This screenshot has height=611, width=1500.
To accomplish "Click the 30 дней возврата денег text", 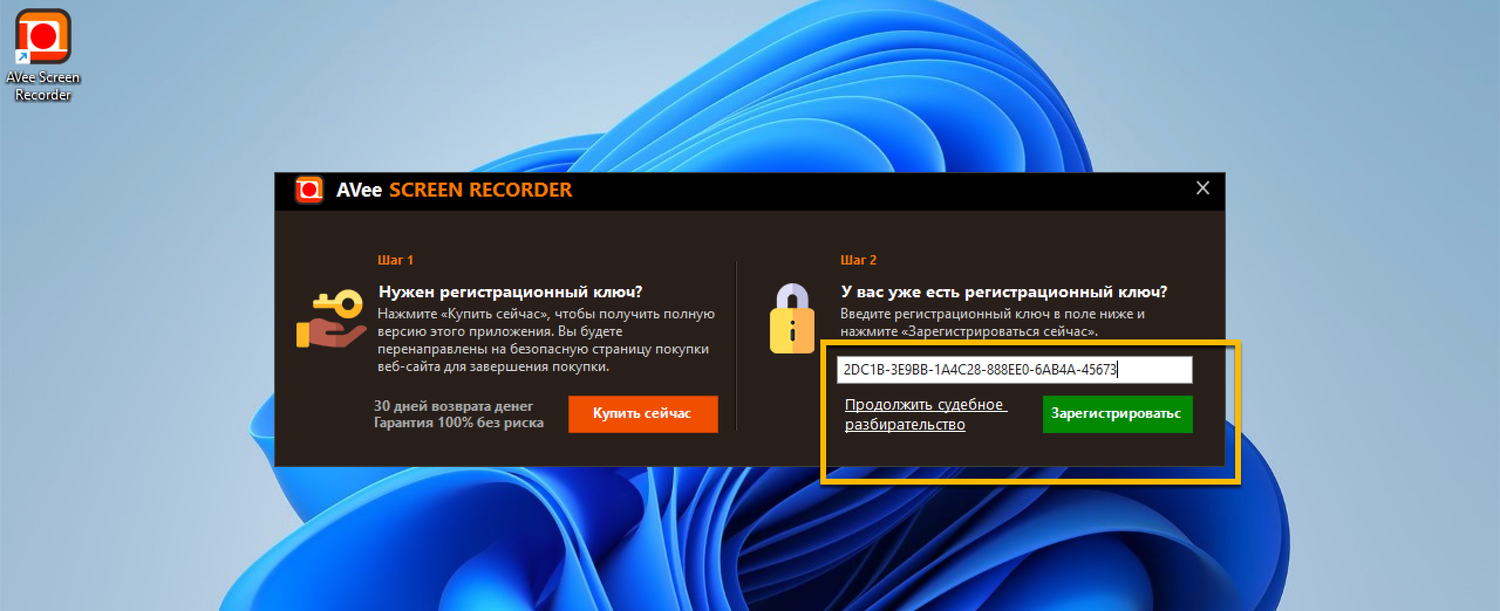I will coord(454,406).
